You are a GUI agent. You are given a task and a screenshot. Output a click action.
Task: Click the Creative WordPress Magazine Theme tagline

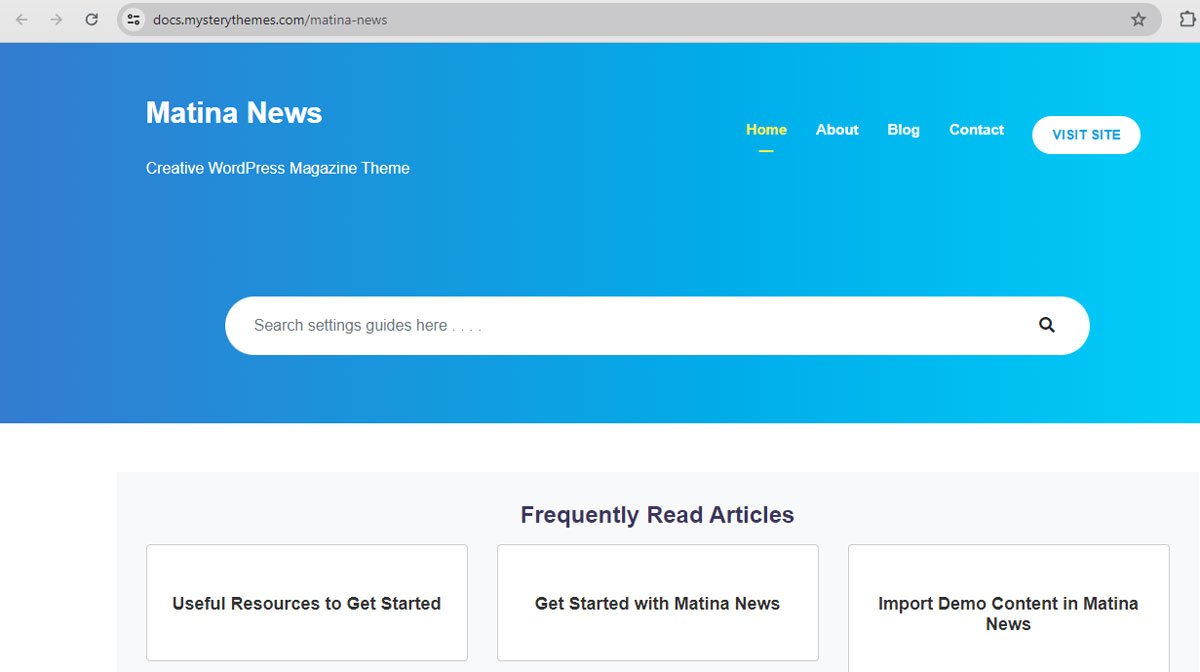click(x=278, y=168)
